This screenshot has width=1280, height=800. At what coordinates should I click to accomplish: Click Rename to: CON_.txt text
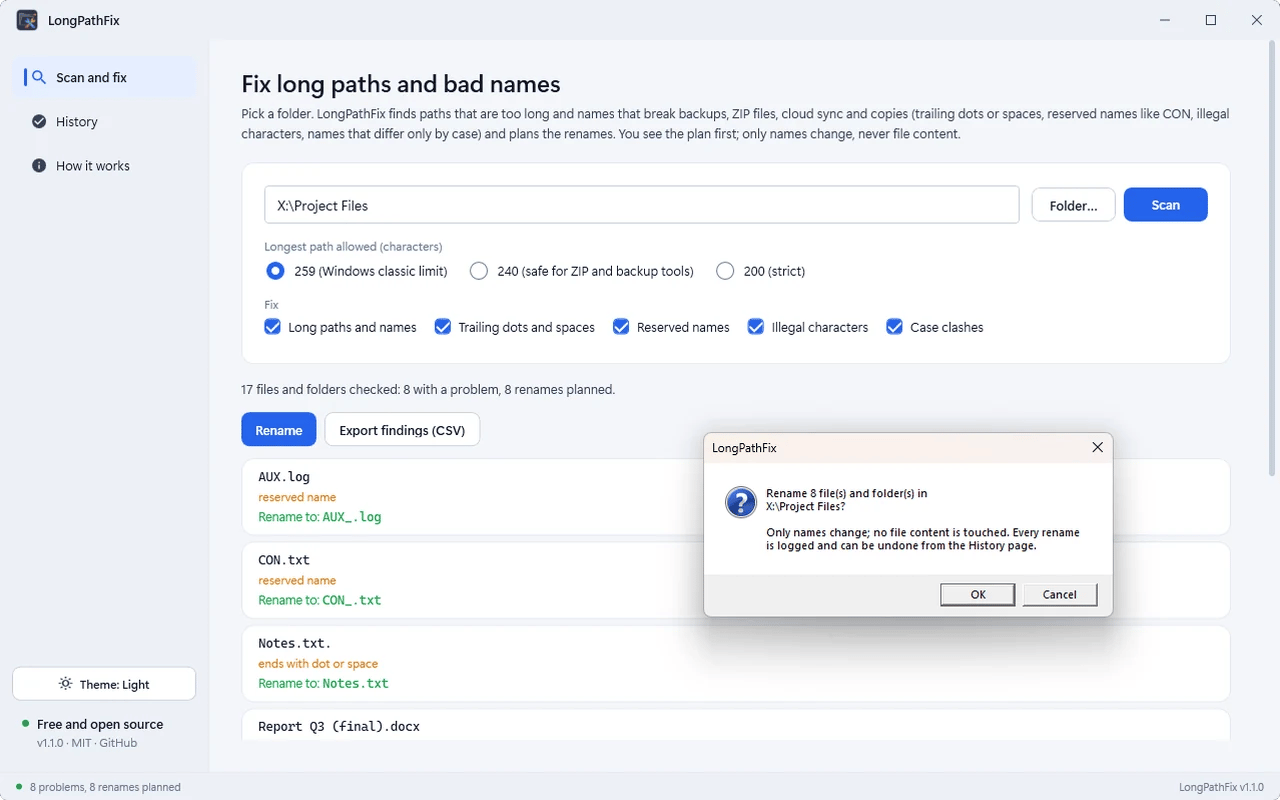tap(320, 600)
